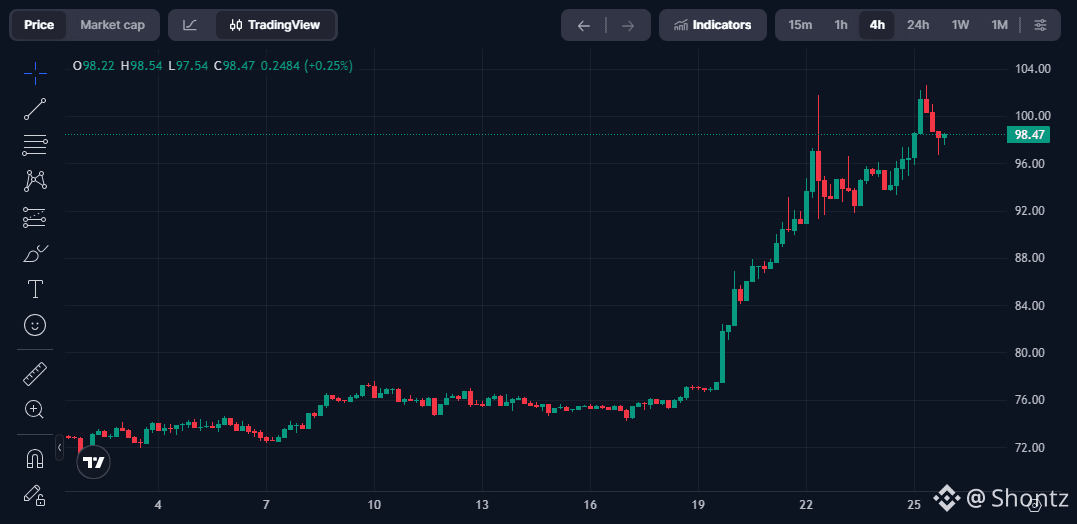The image size is (1077, 524).
Task: Toggle the lock drawings pencil icon
Action: click(x=35, y=494)
